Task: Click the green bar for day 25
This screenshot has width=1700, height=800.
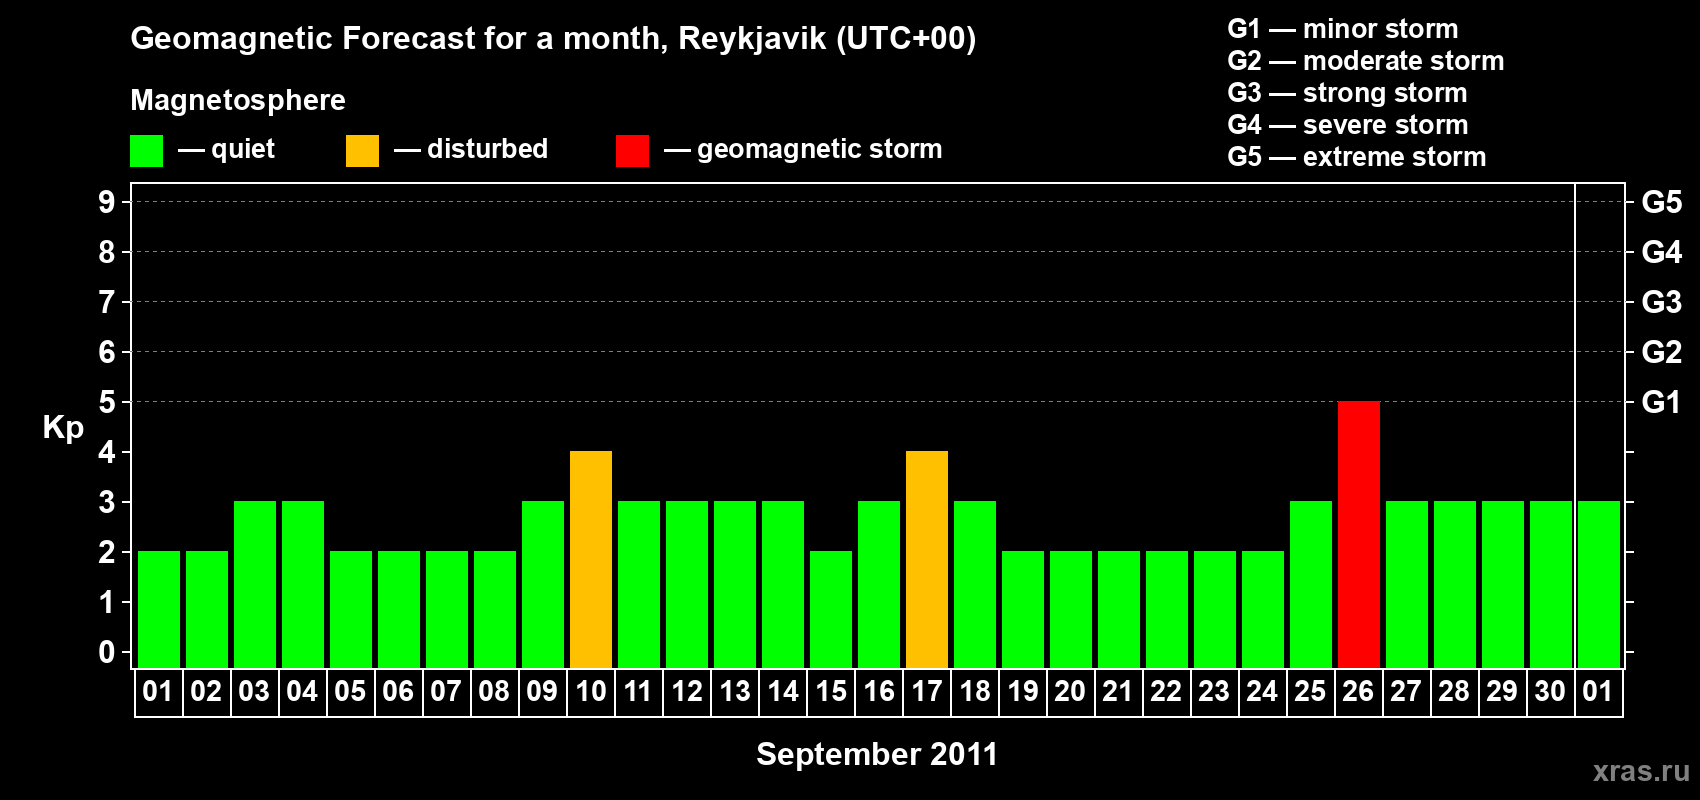Action: coord(1311,585)
